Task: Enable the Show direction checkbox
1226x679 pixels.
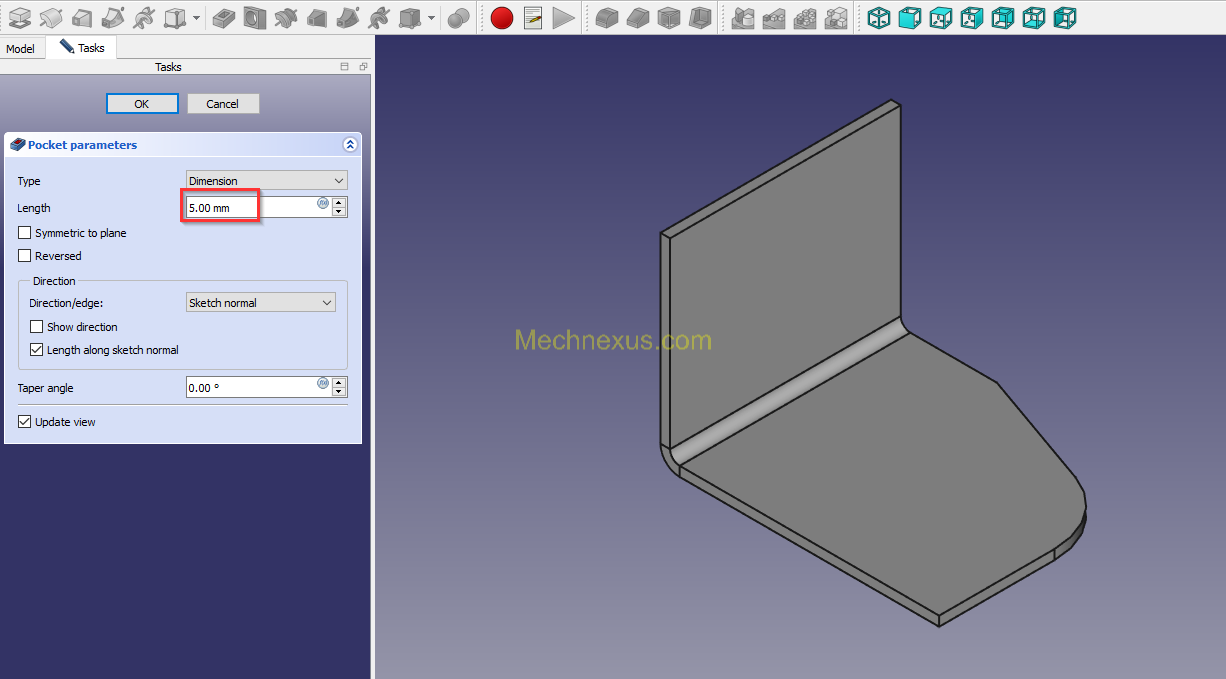Action: pyautogui.click(x=36, y=327)
